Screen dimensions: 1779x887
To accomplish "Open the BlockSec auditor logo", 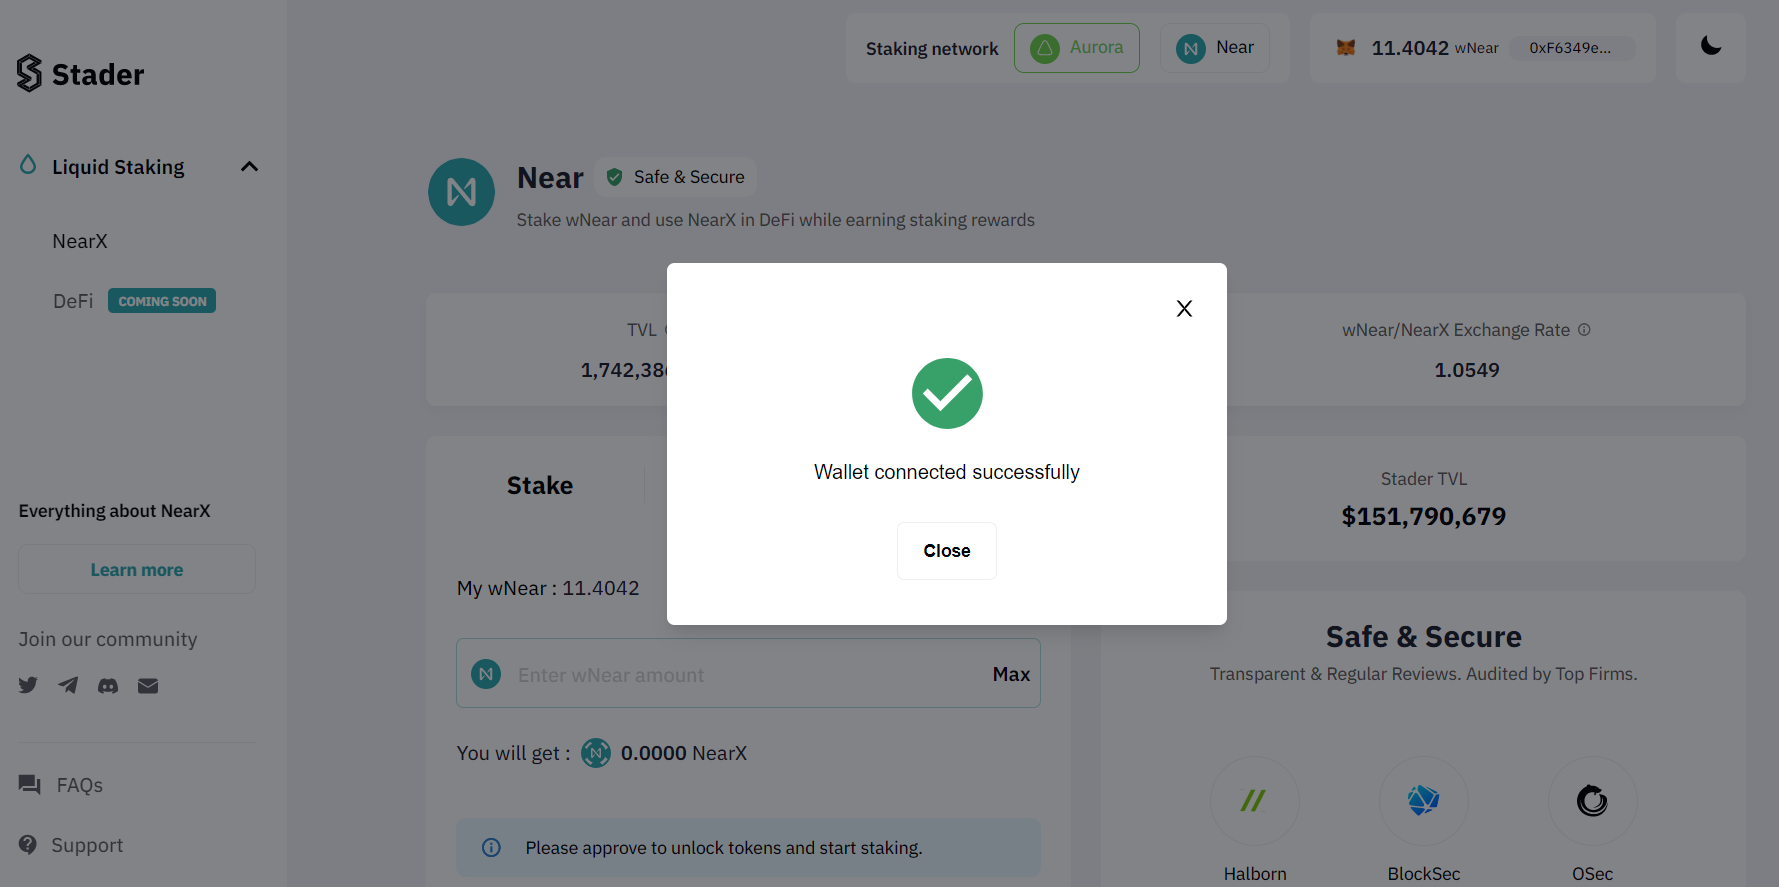I will click(1423, 801).
